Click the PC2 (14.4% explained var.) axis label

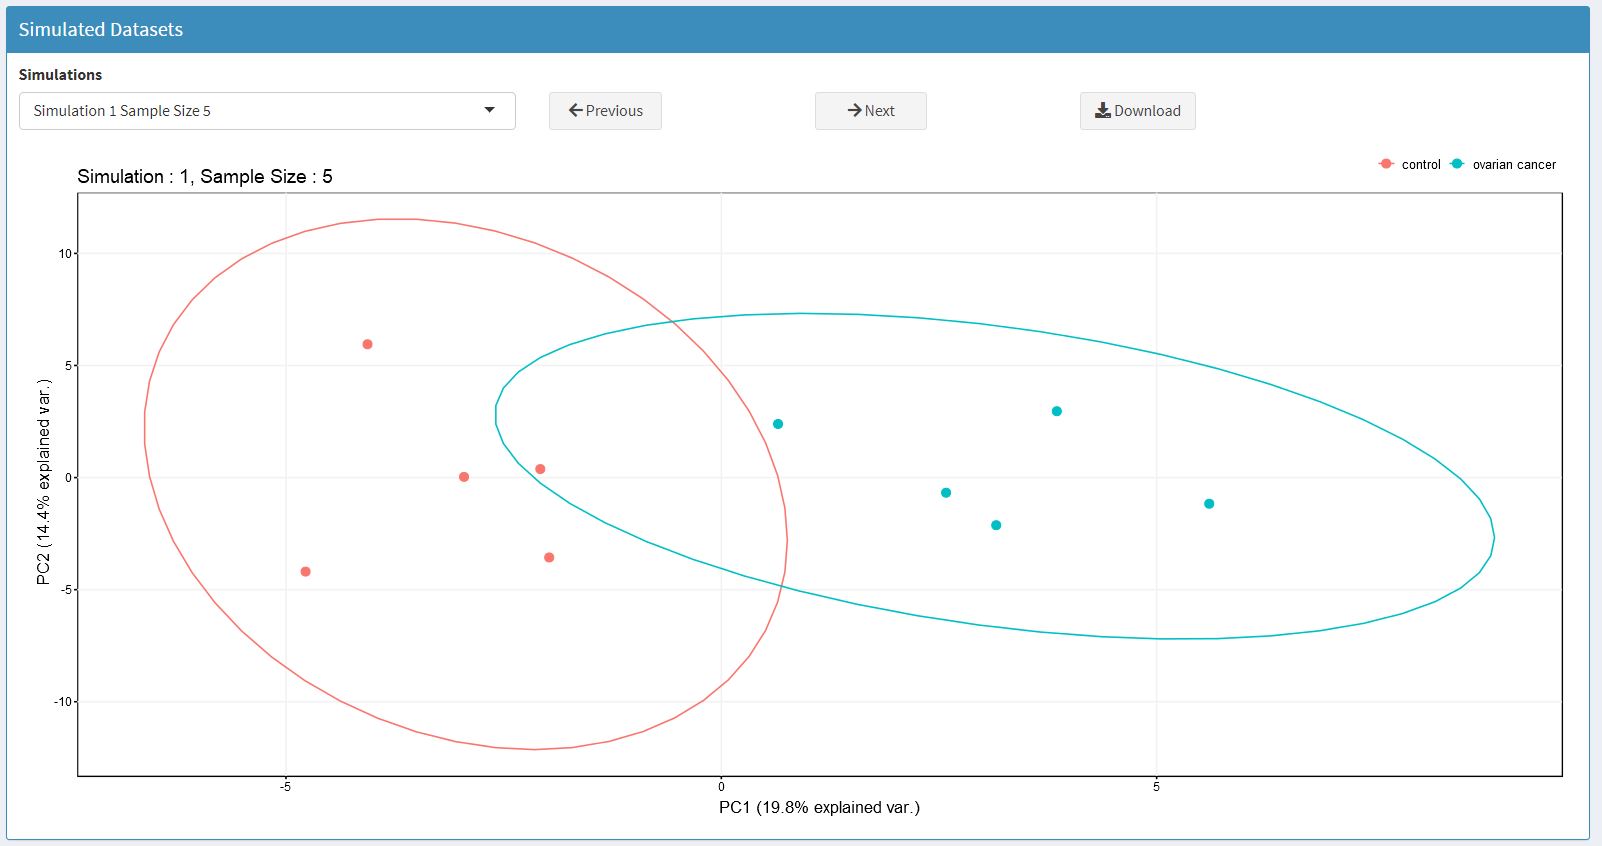(x=43, y=482)
